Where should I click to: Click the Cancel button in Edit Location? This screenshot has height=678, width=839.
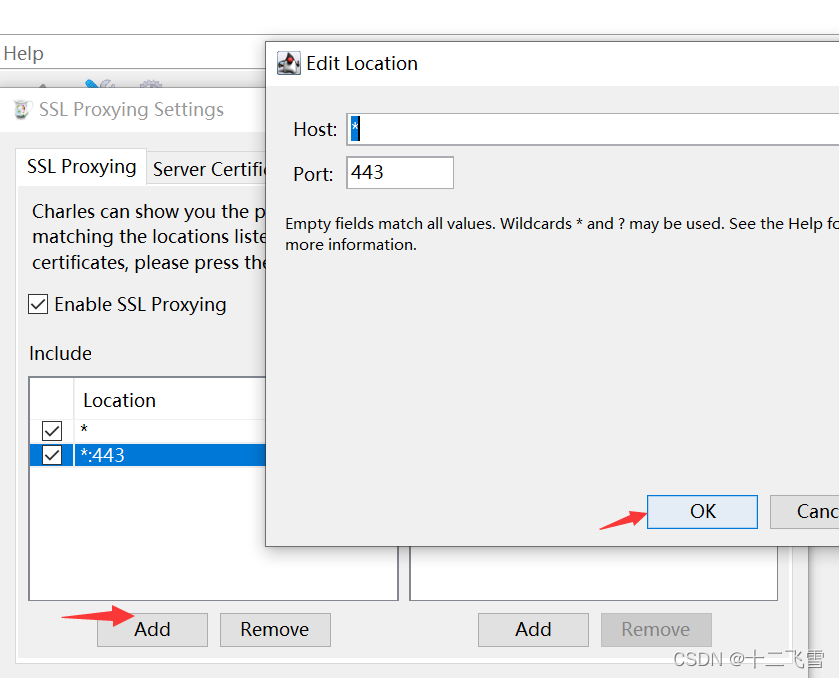pyautogui.click(x=804, y=512)
